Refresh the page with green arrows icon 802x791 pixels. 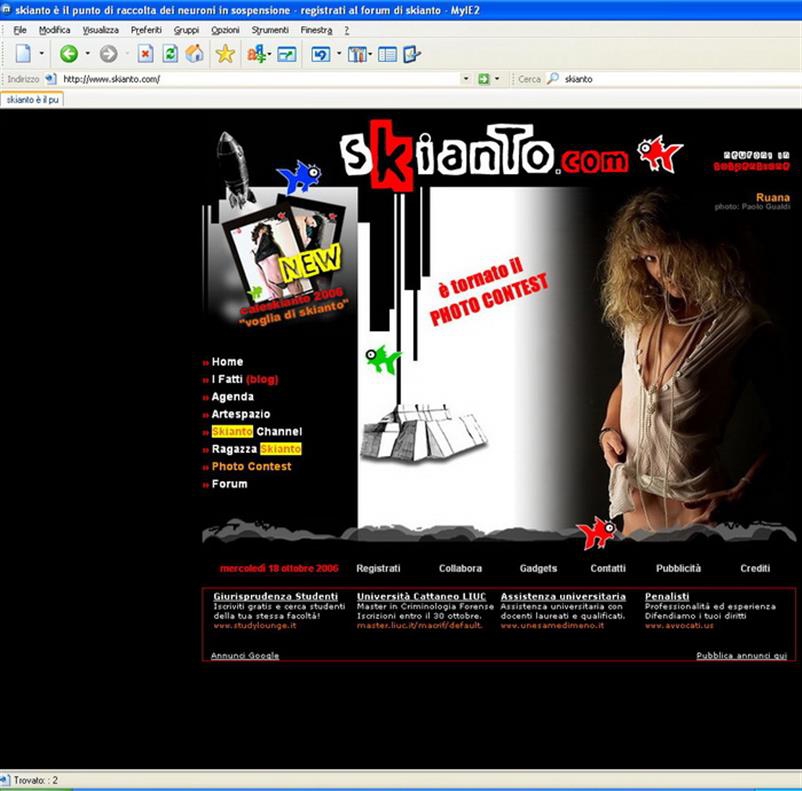[170, 53]
